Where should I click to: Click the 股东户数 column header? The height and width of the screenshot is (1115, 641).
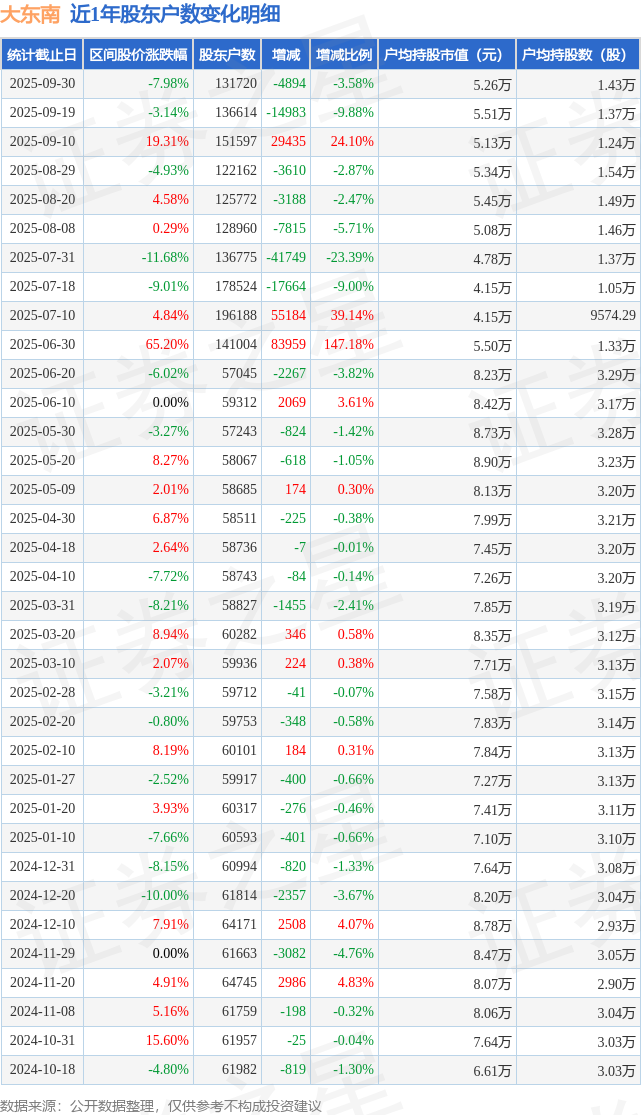[227, 55]
